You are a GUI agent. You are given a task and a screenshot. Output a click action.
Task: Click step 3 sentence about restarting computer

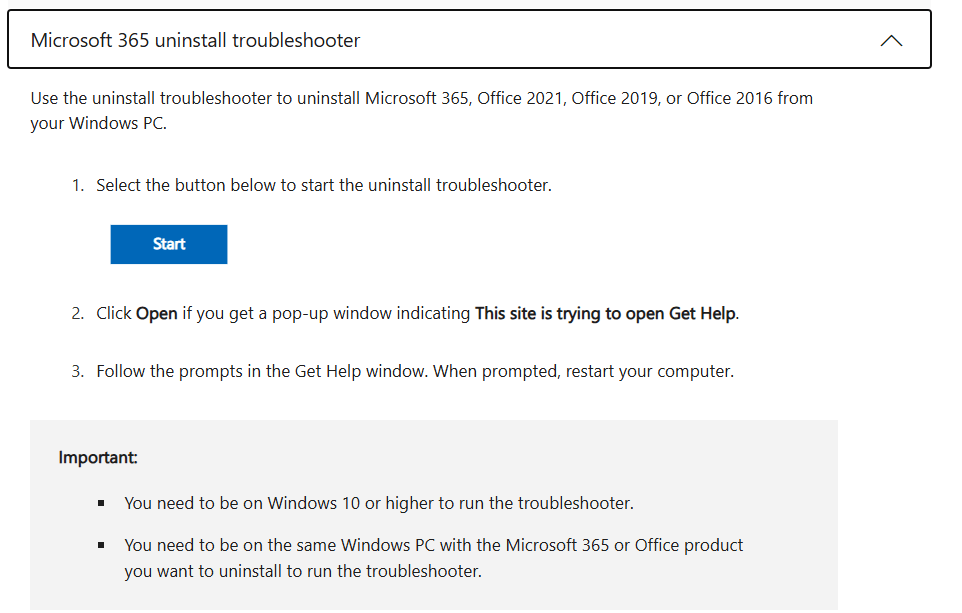point(415,371)
